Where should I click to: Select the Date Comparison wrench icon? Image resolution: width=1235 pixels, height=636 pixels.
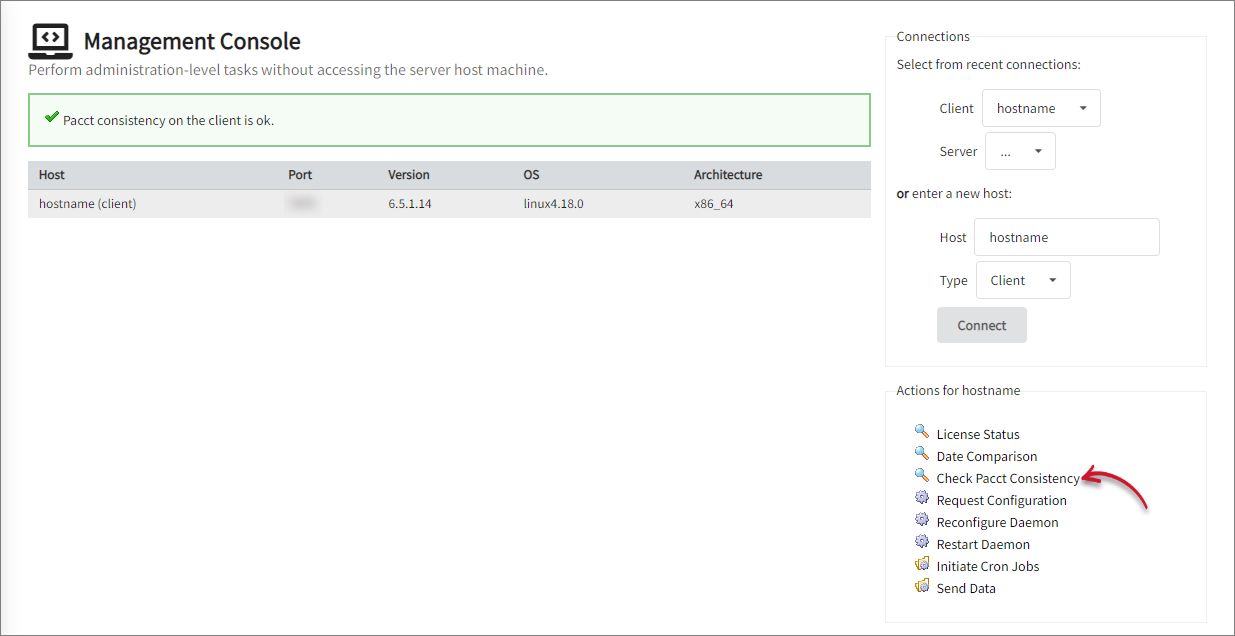point(922,453)
